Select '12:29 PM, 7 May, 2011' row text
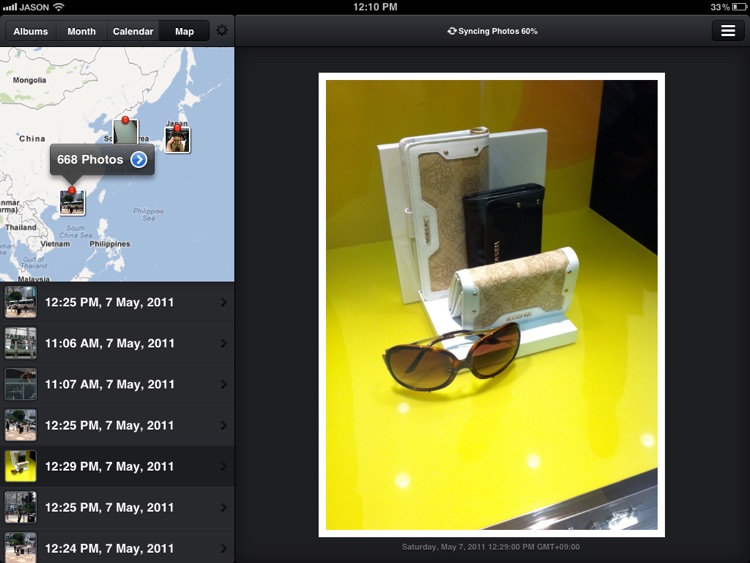Screen dimensions: 750x563 pos(110,466)
